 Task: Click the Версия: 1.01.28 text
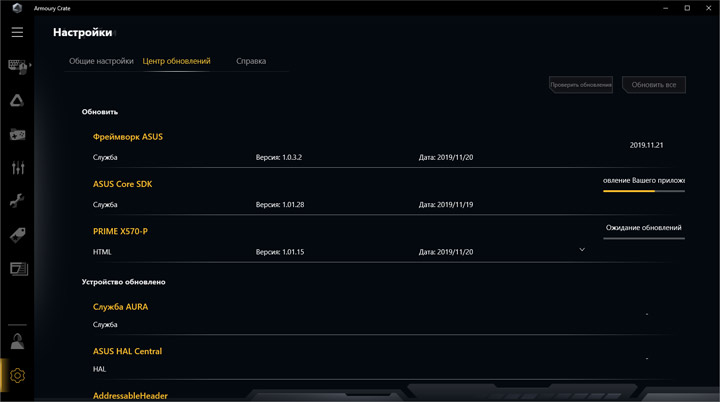[280, 204]
